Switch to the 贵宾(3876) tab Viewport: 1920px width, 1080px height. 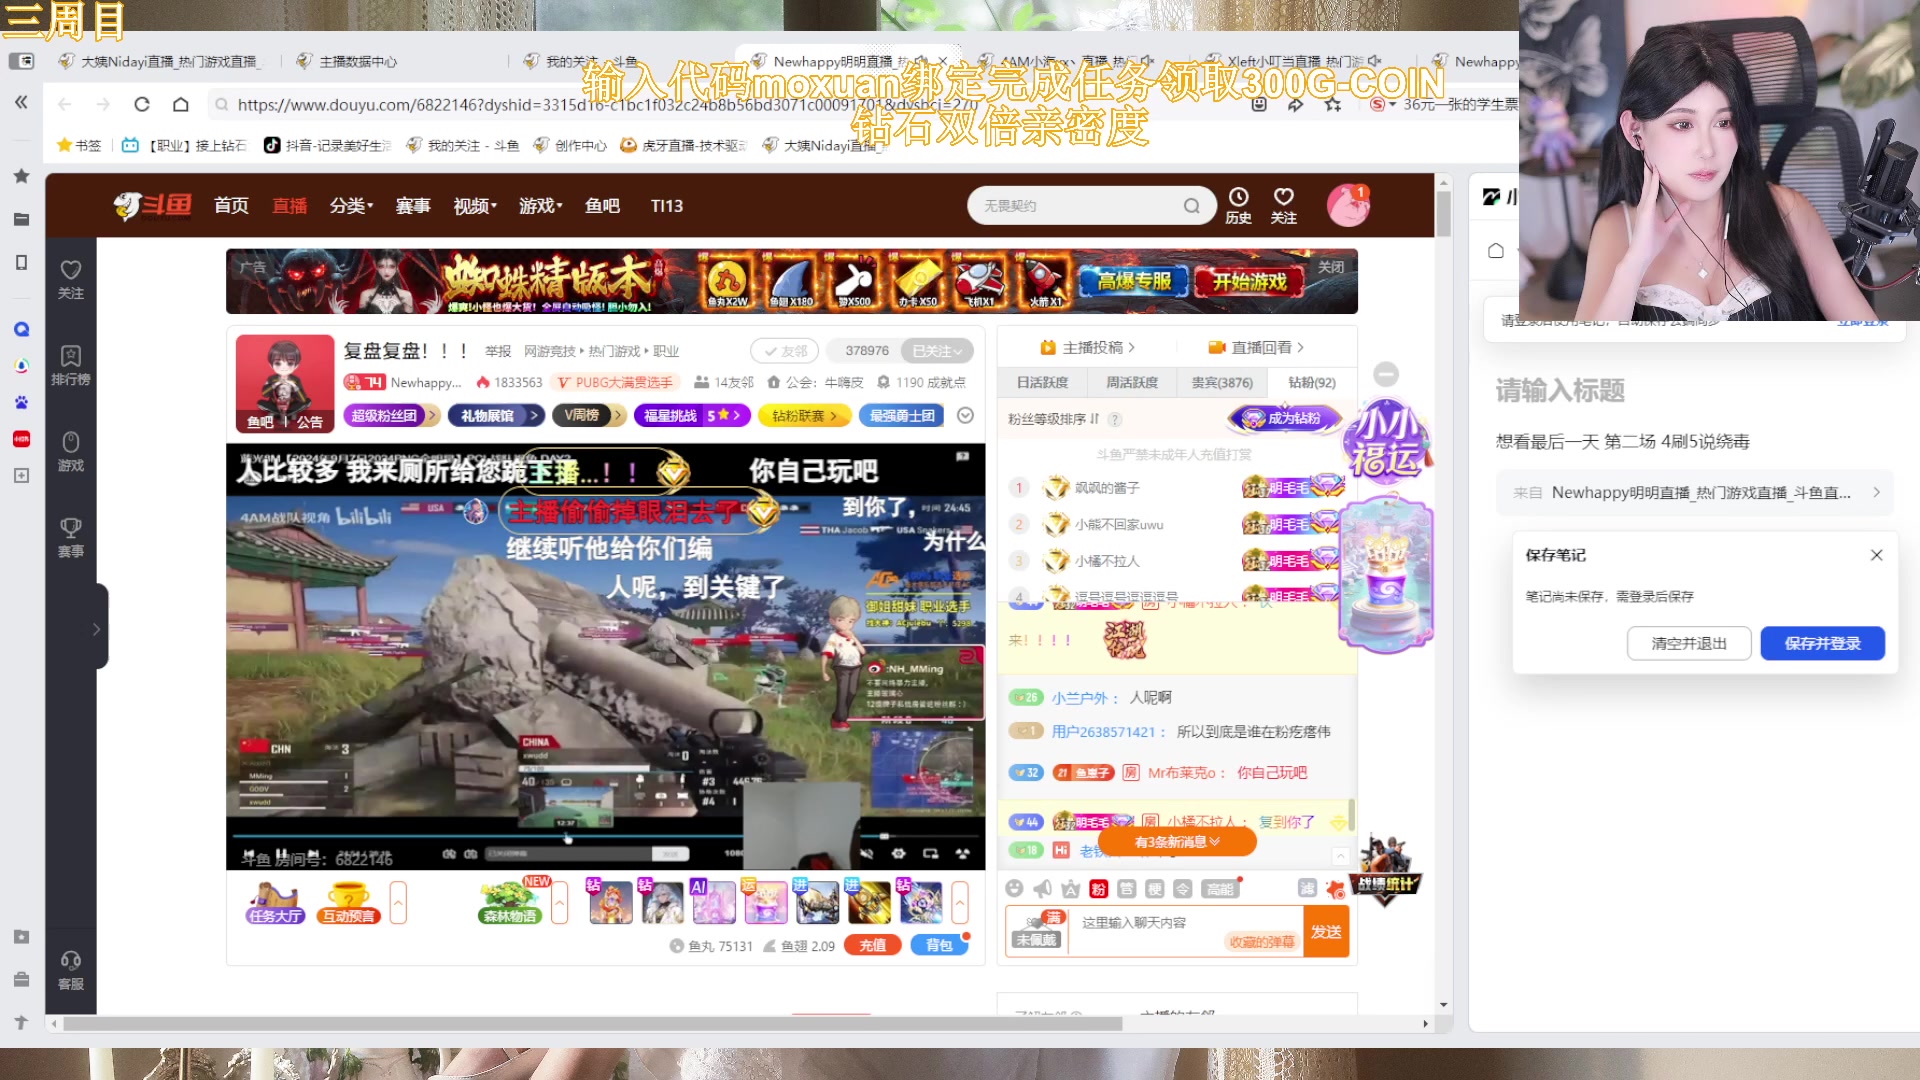[x=1221, y=382]
